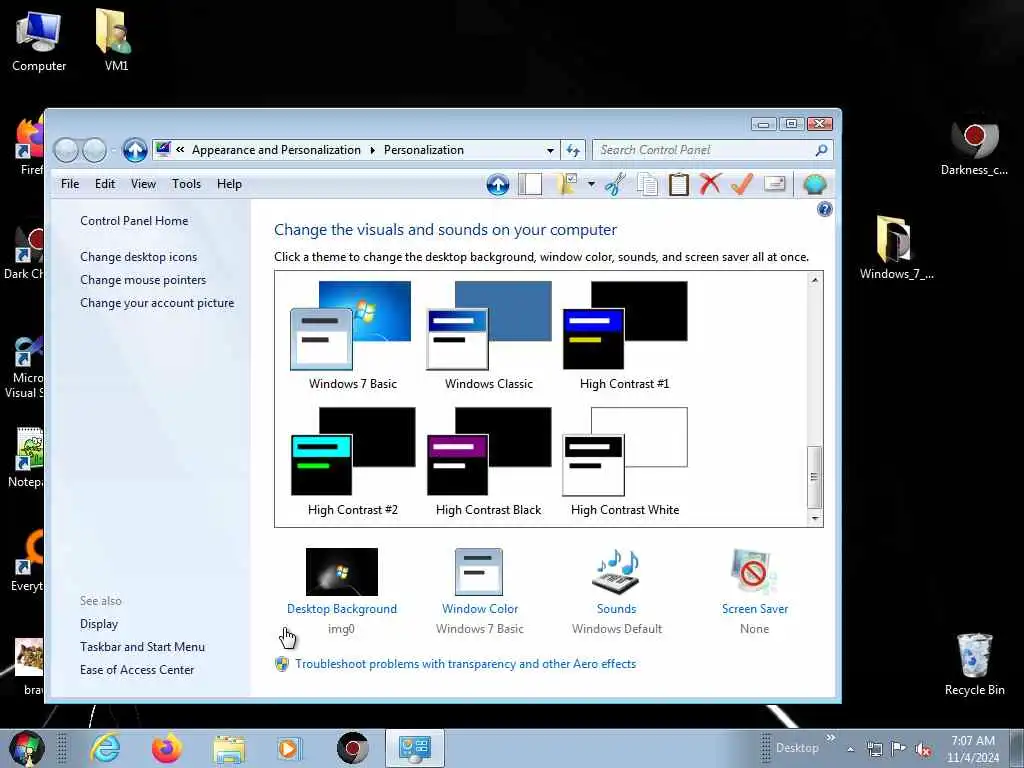
Task: Show hidden icons in the system tray
Action: coord(850,750)
